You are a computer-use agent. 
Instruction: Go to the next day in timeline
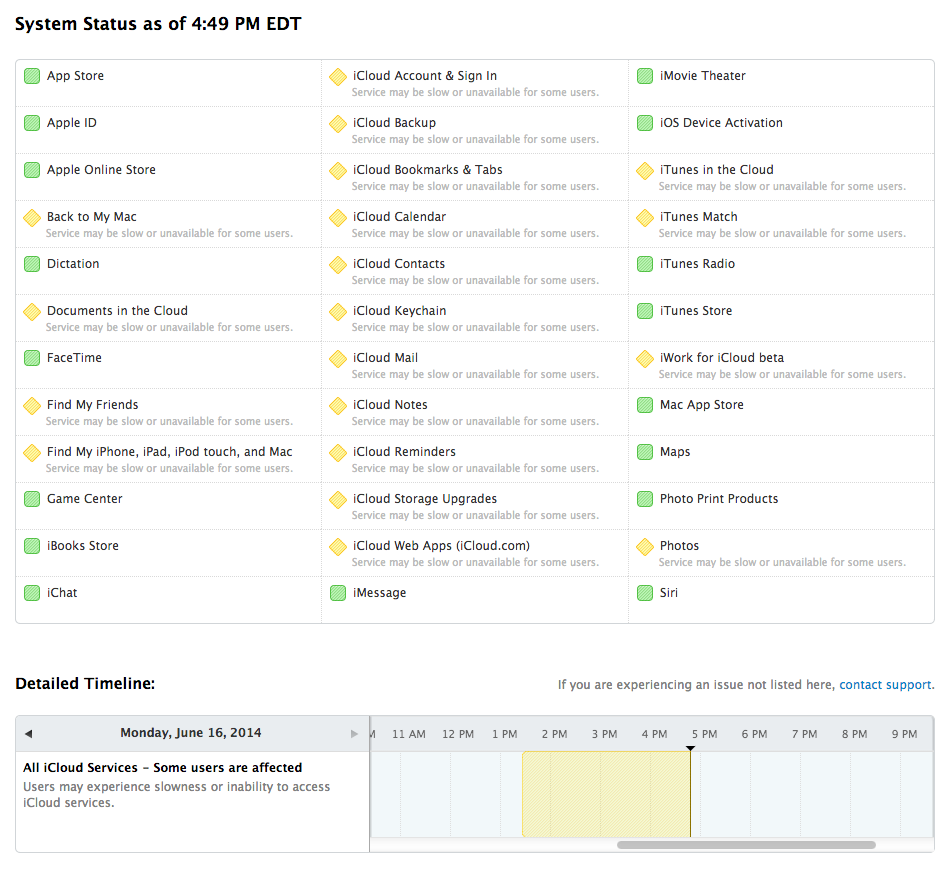[354, 734]
